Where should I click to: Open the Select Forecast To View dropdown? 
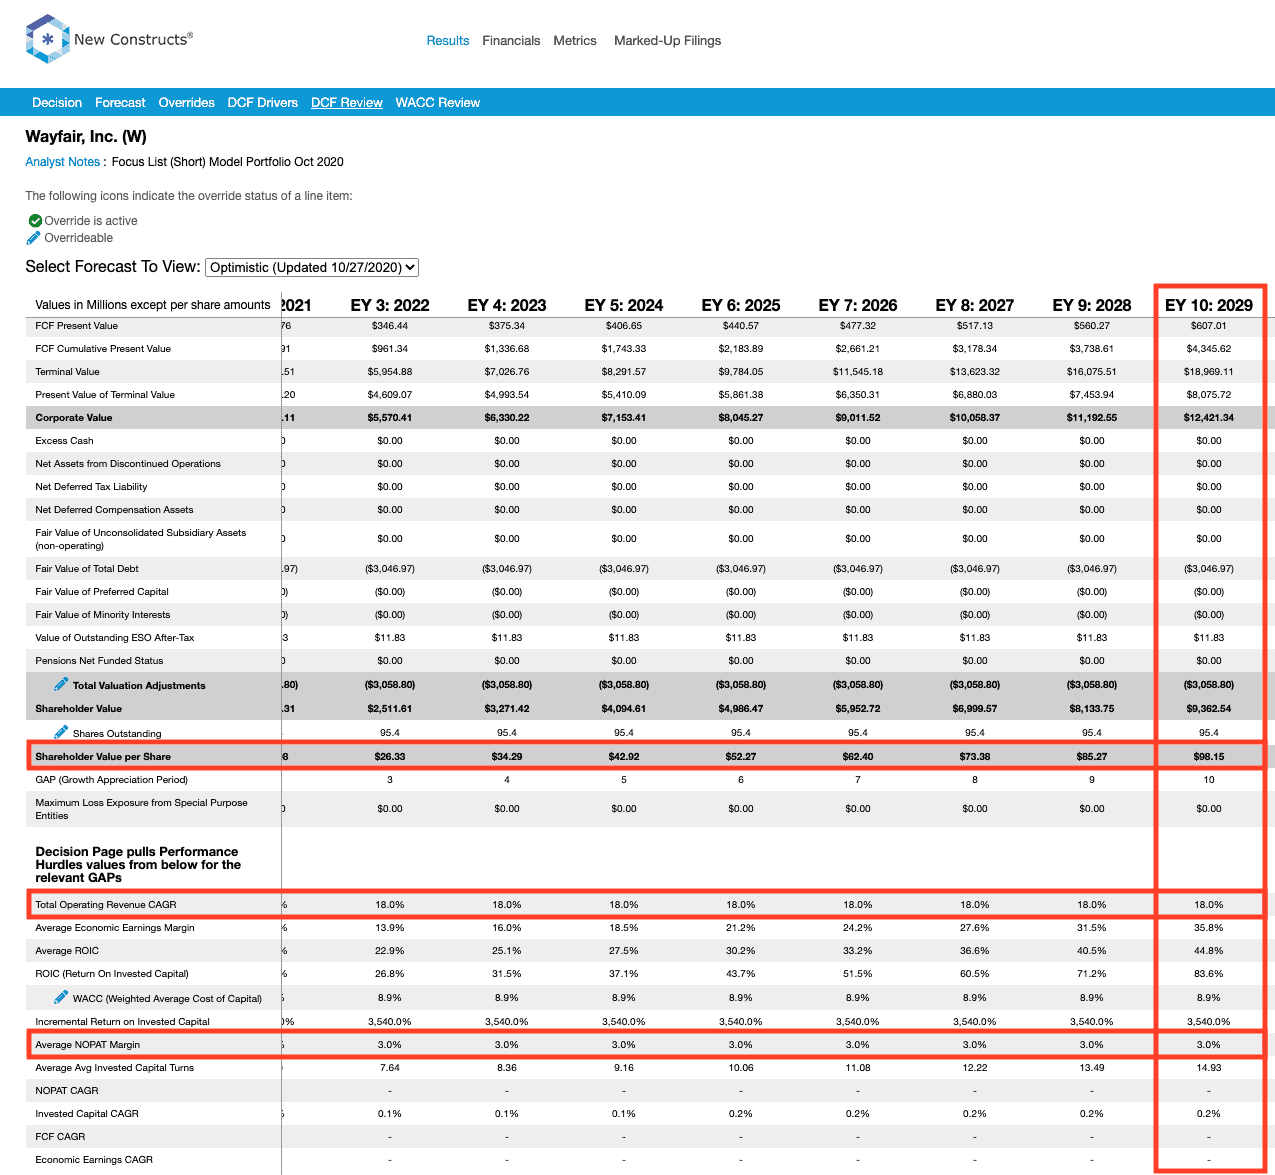[312, 267]
